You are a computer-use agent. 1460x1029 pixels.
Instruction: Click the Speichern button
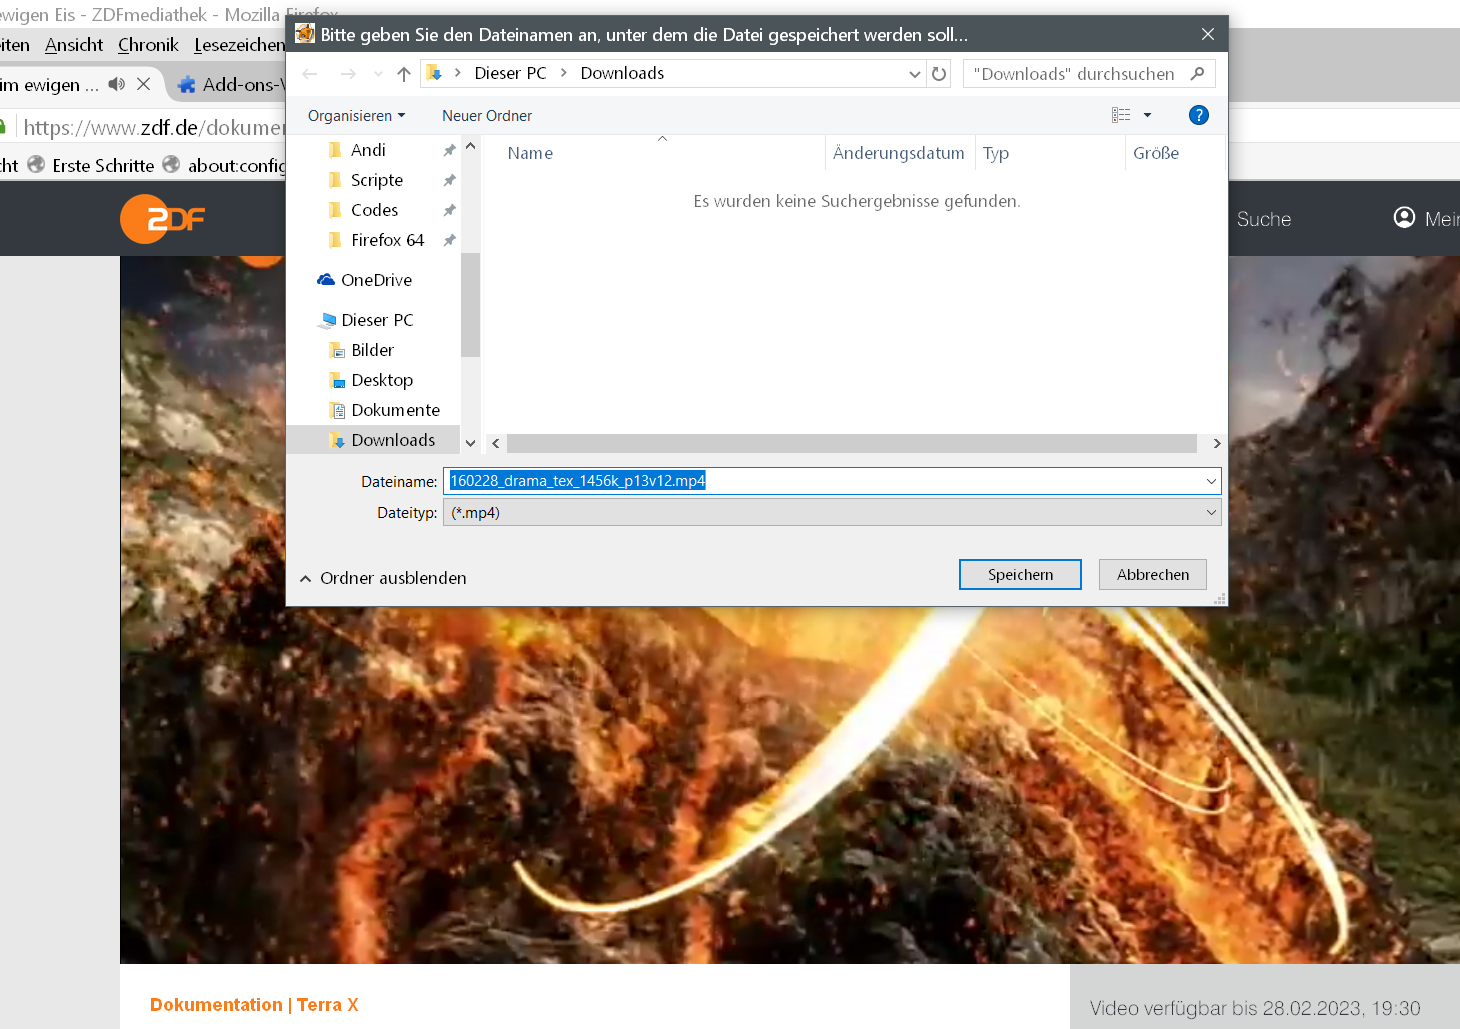click(x=1020, y=575)
